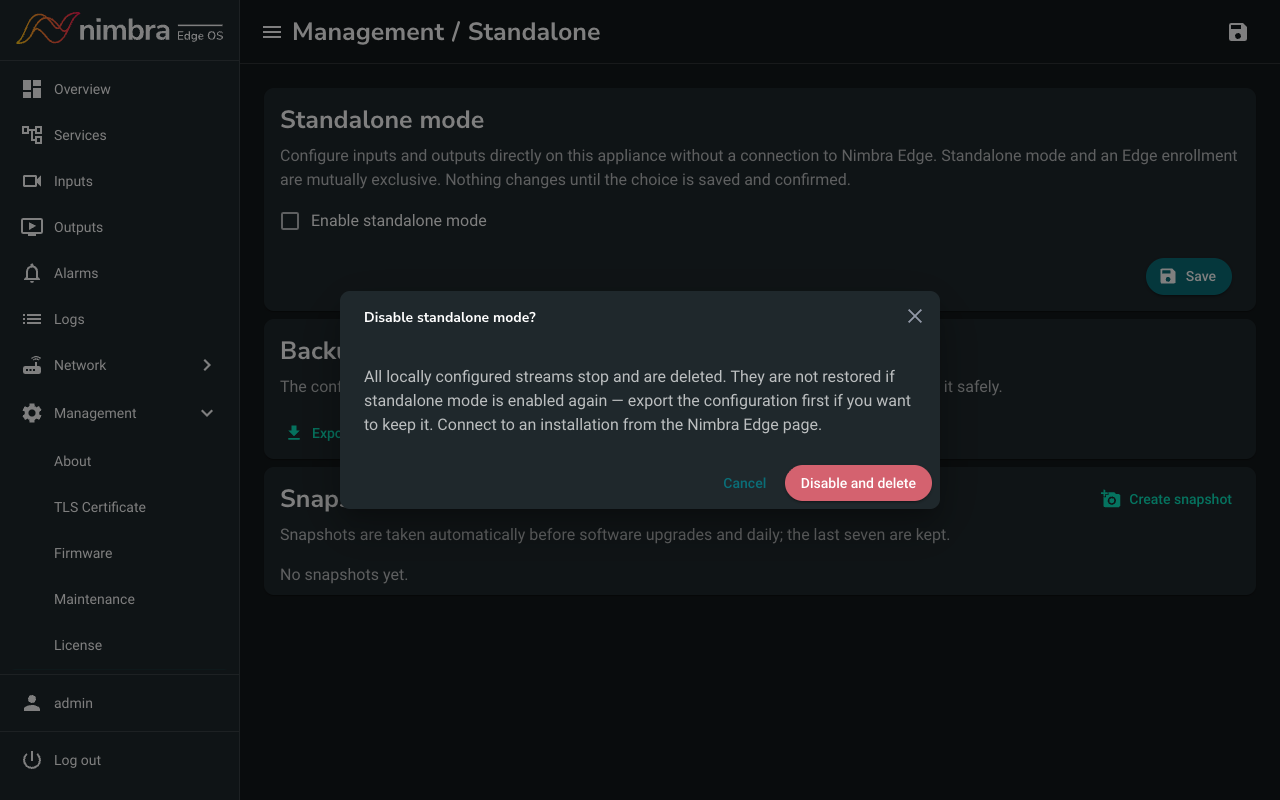Go to TLS Certificate settings
The image size is (1280, 800).
coord(100,507)
